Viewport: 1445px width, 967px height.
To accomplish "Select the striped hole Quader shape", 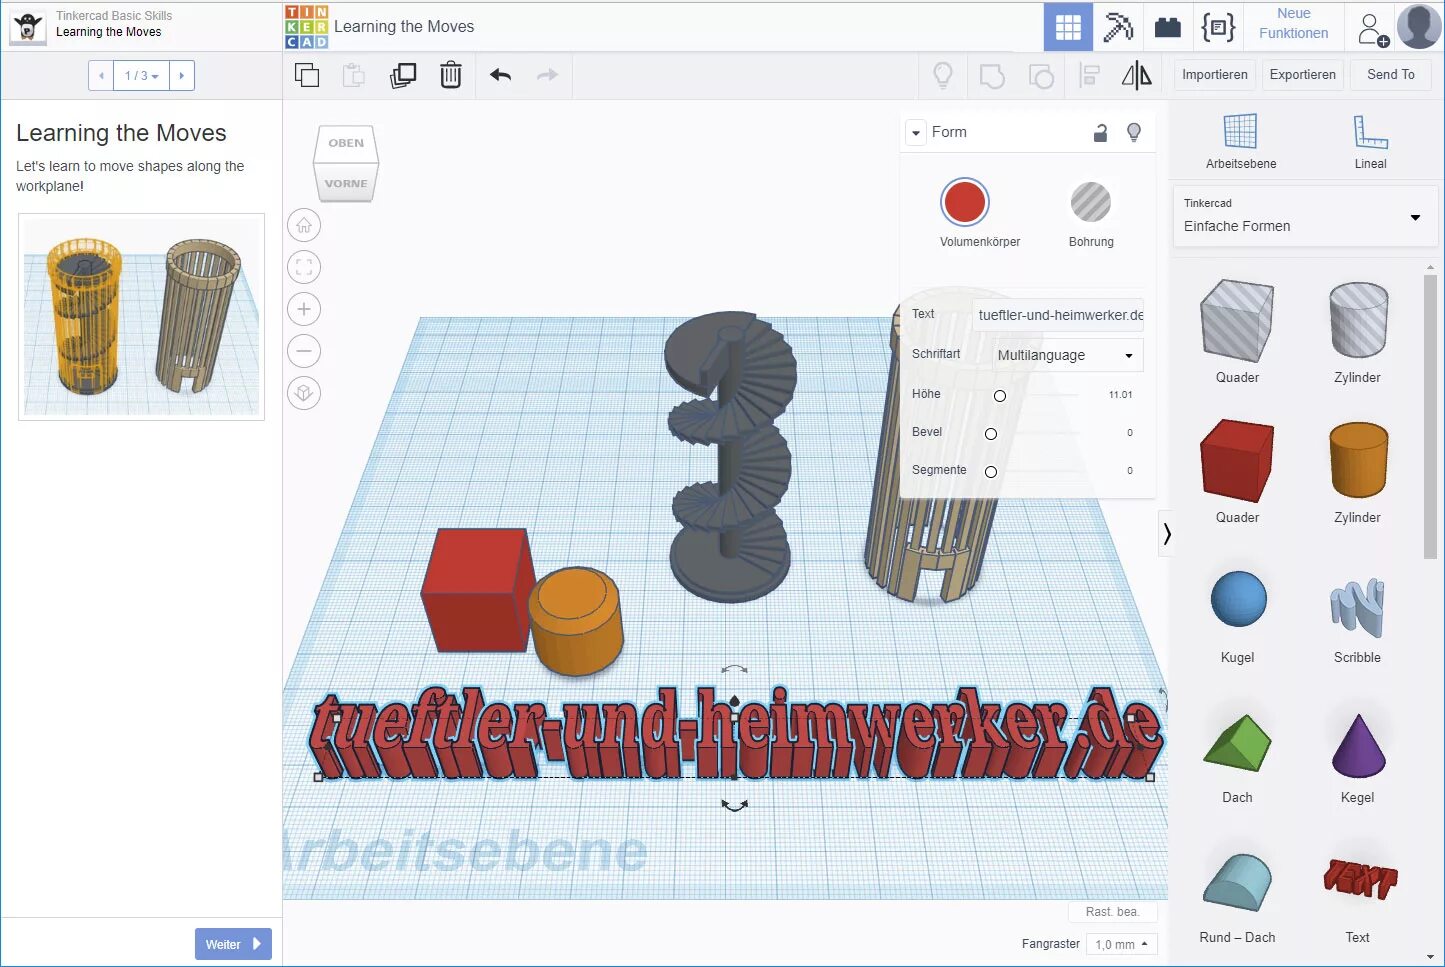I will click(x=1237, y=321).
